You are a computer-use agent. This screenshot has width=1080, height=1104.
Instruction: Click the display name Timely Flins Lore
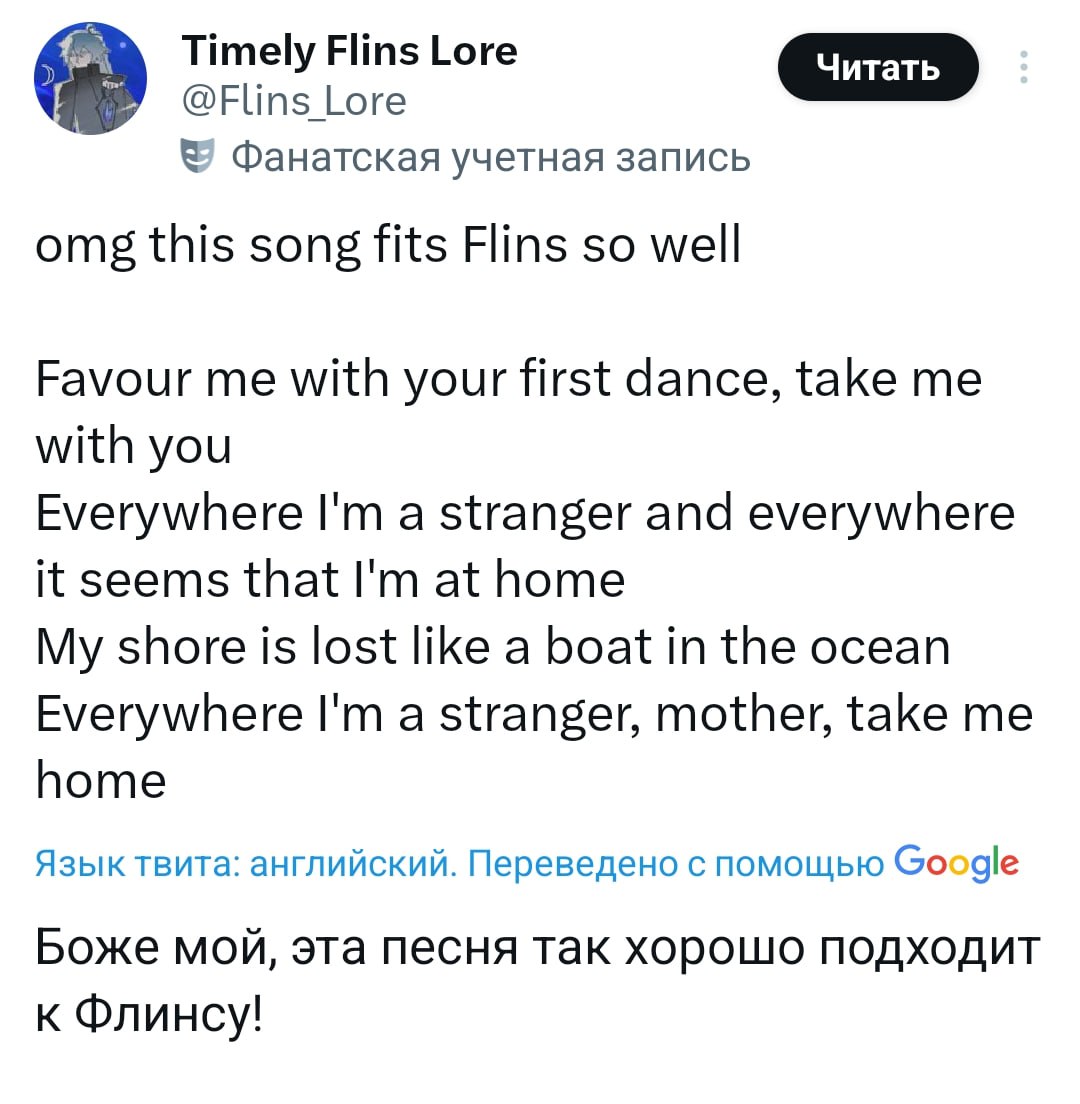349,50
